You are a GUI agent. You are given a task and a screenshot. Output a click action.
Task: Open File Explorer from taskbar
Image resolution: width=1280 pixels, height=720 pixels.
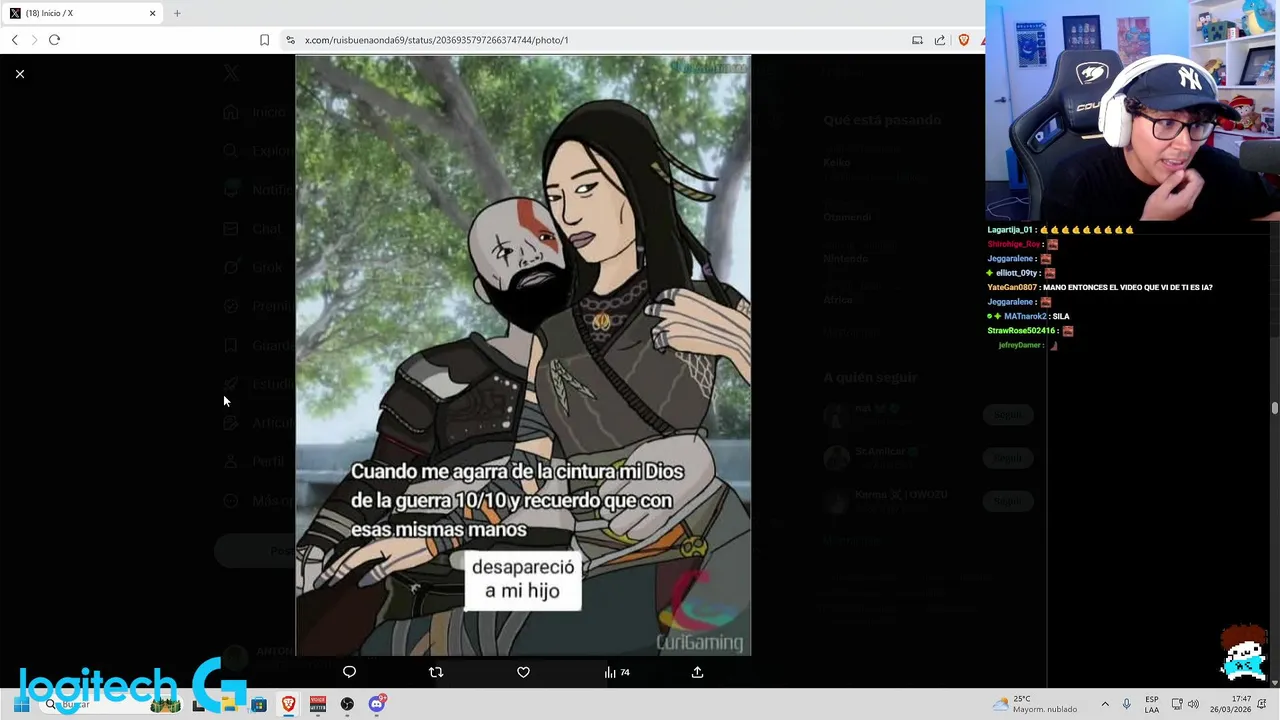pyautogui.click(x=229, y=704)
